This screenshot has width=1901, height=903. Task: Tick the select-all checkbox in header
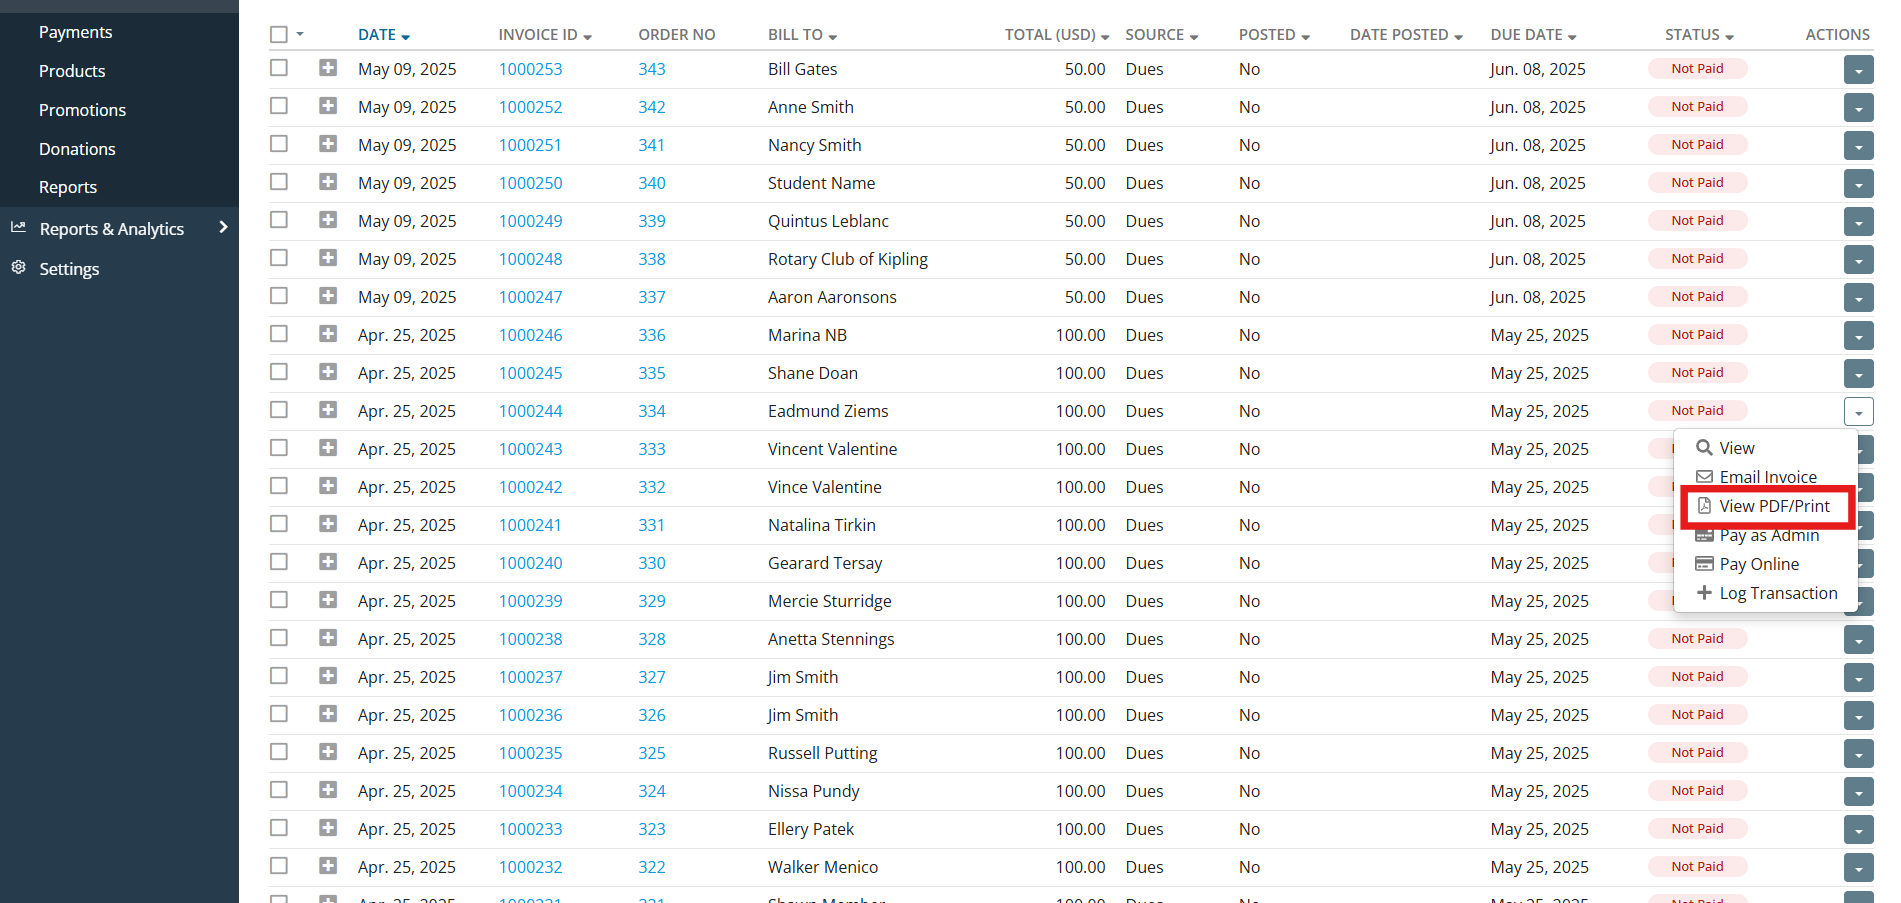tap(279, 35)
